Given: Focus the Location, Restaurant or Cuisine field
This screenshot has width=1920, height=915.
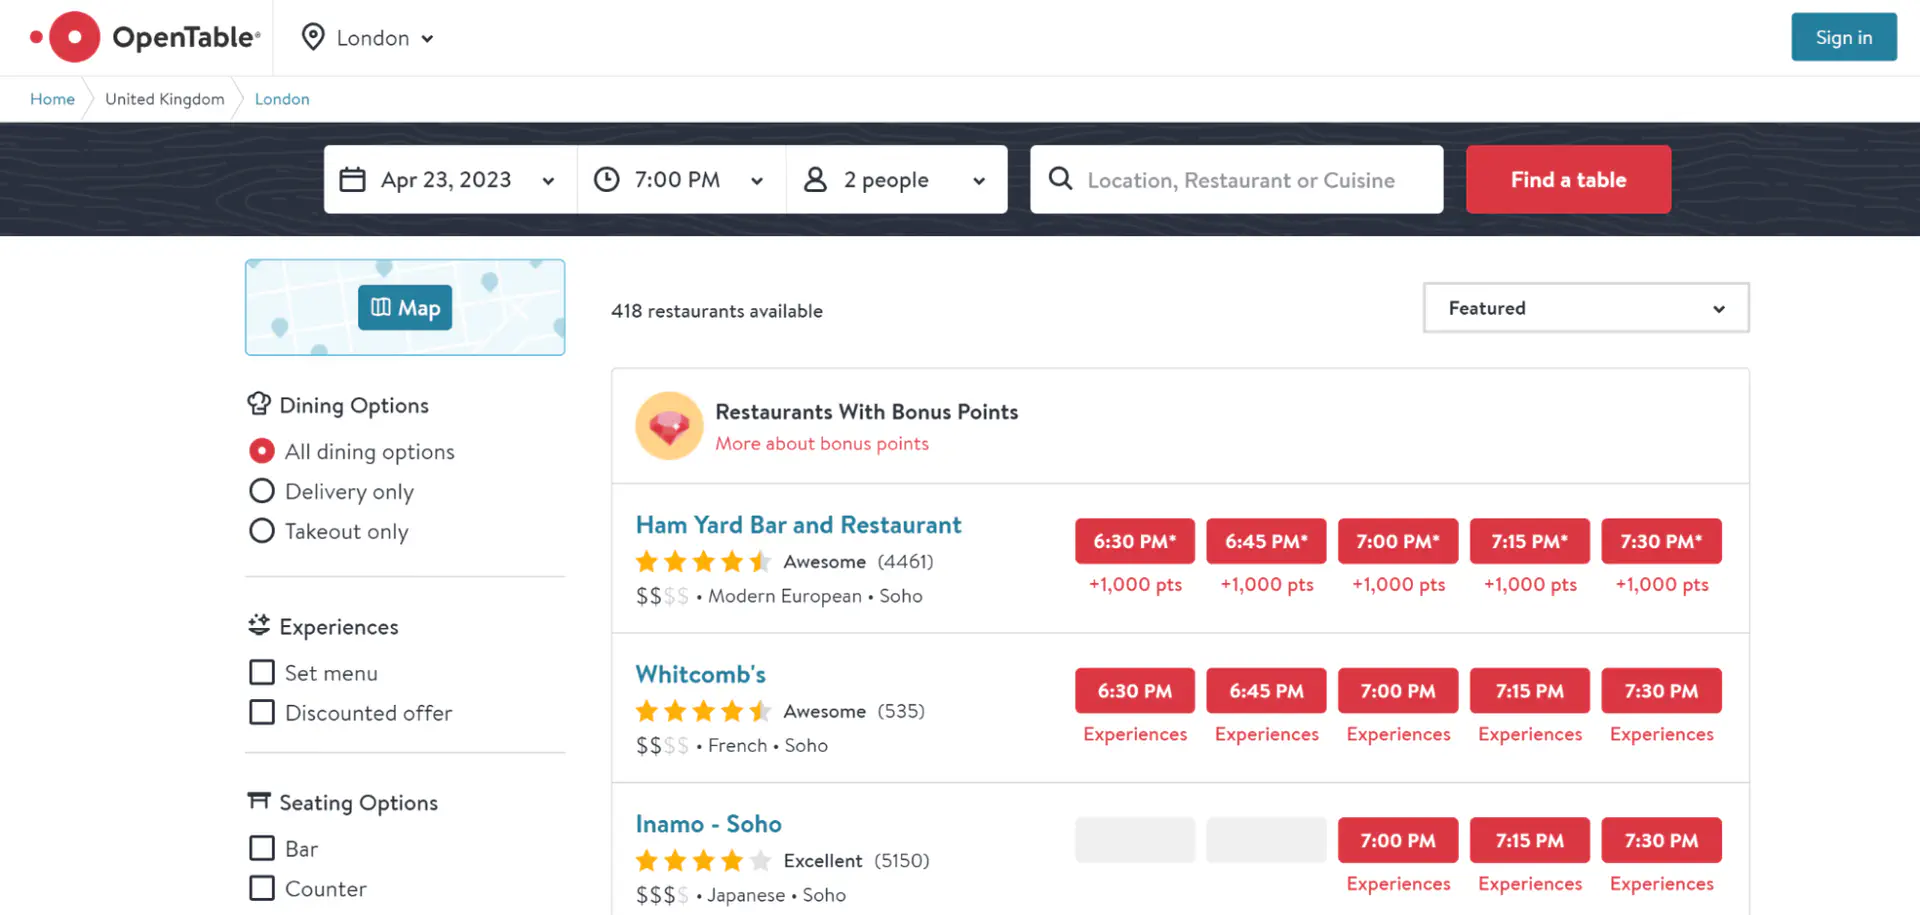Looking at the screenshot, I should pos(1240,180).
